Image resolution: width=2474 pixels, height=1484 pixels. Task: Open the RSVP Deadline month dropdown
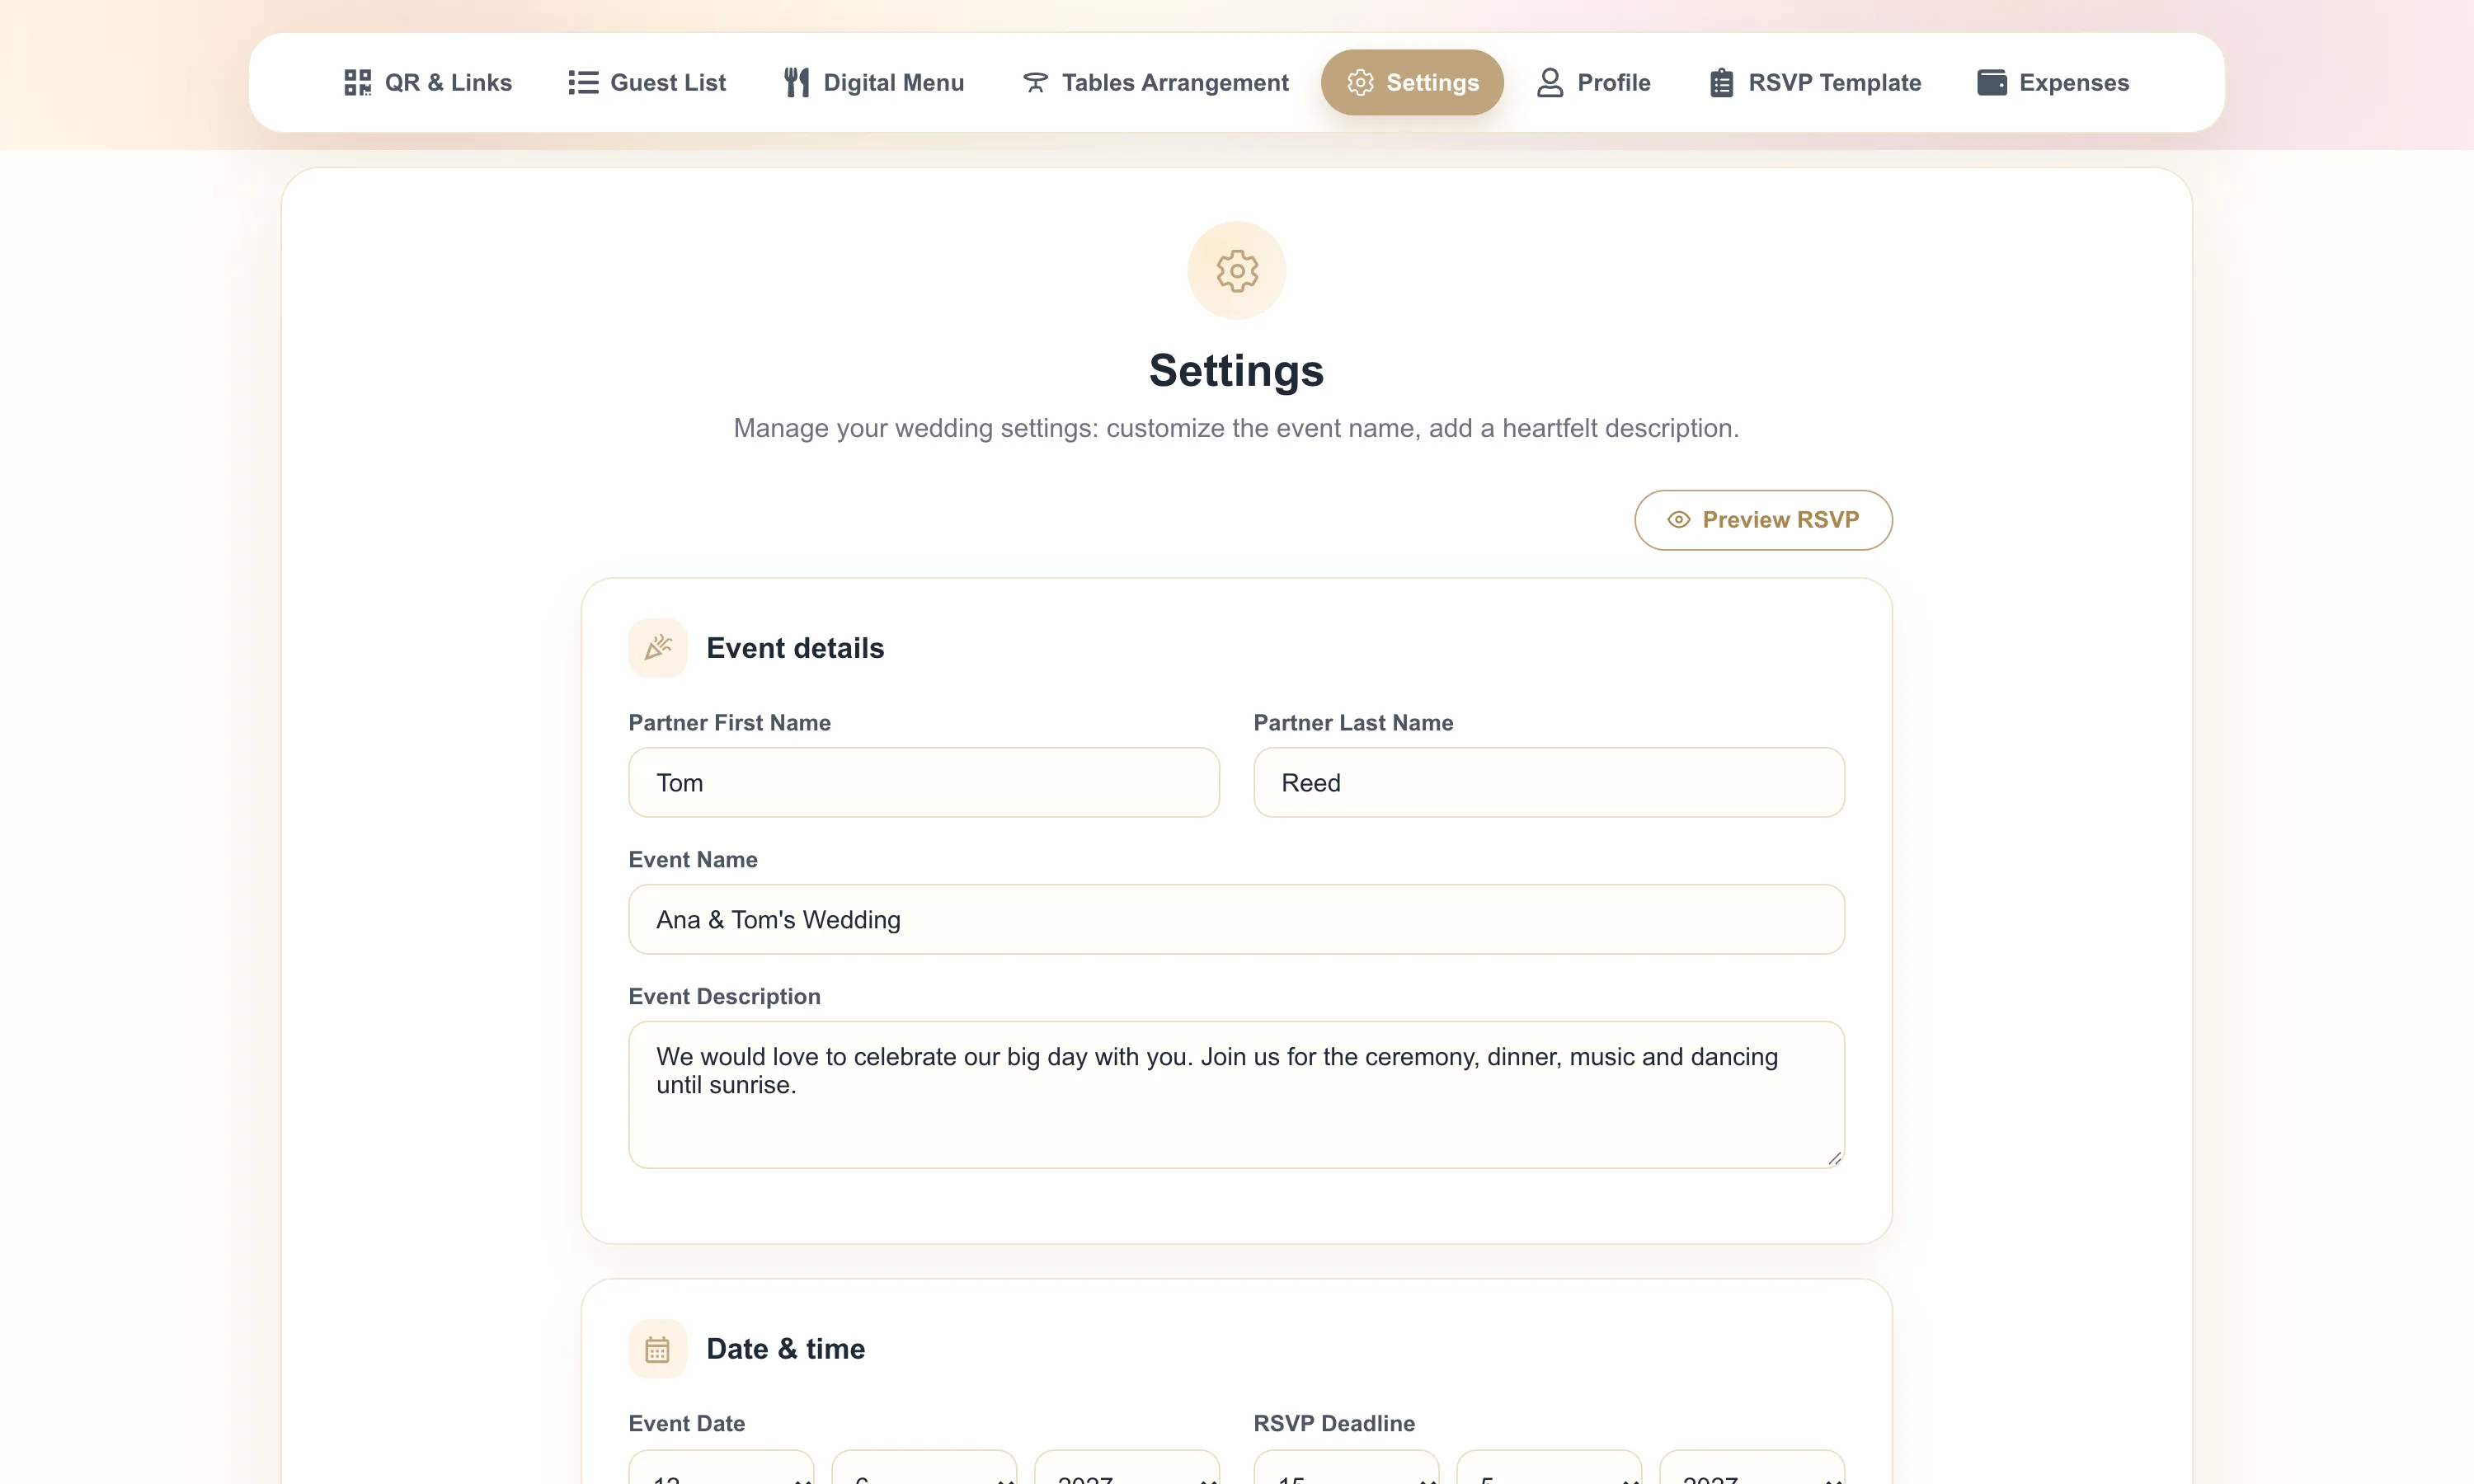[1549, 1467]
